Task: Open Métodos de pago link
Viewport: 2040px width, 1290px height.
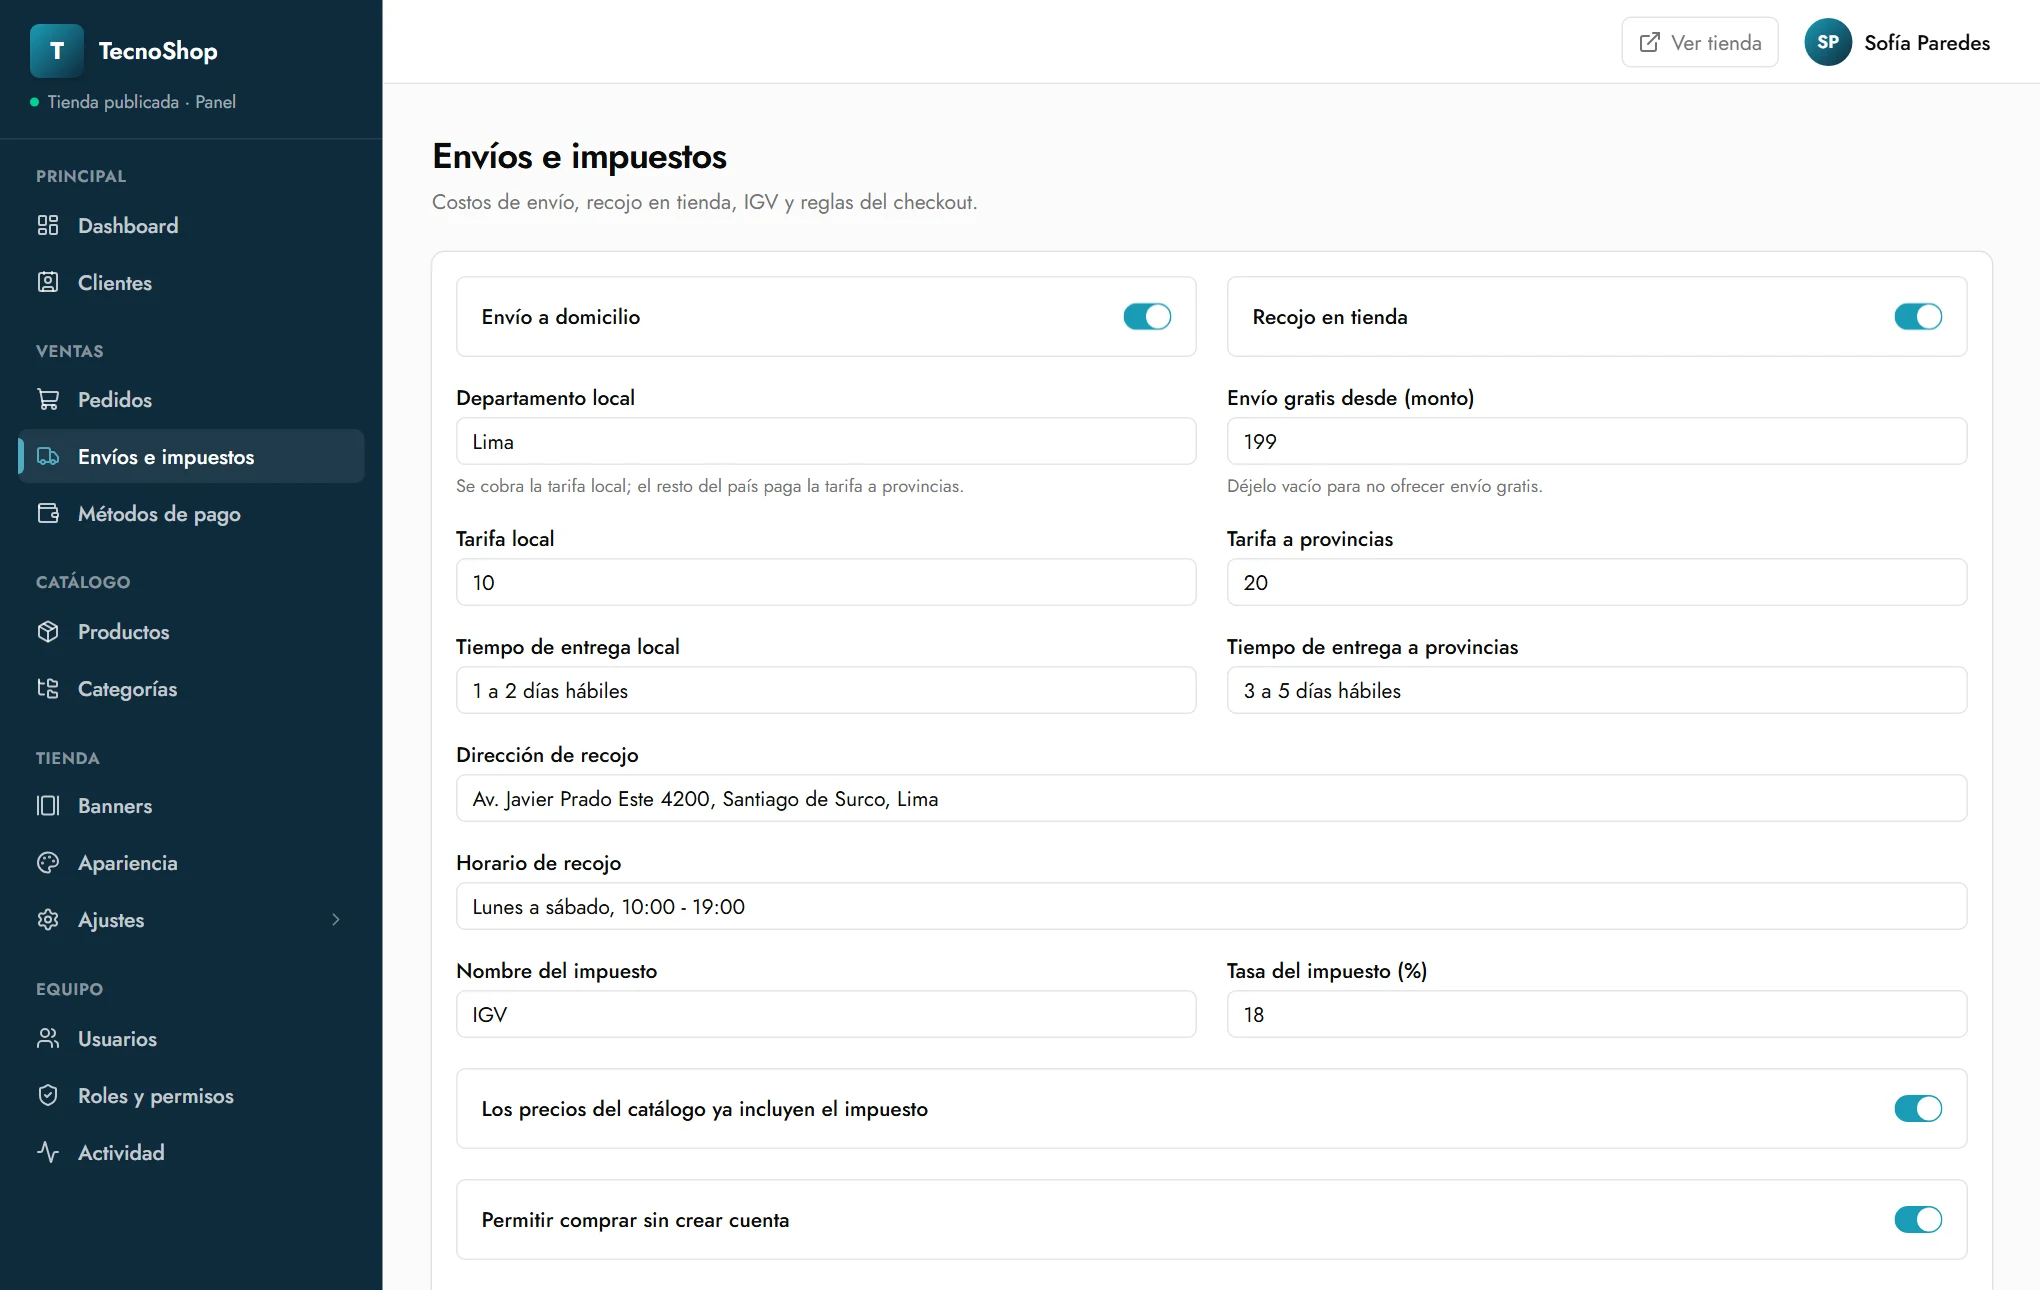Action: point(191,513)
